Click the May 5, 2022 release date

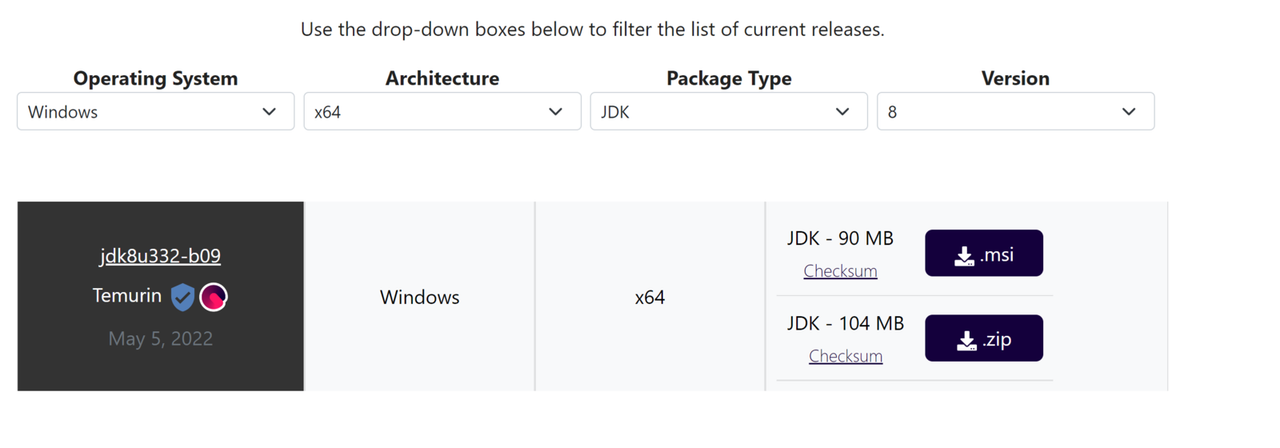160,339
